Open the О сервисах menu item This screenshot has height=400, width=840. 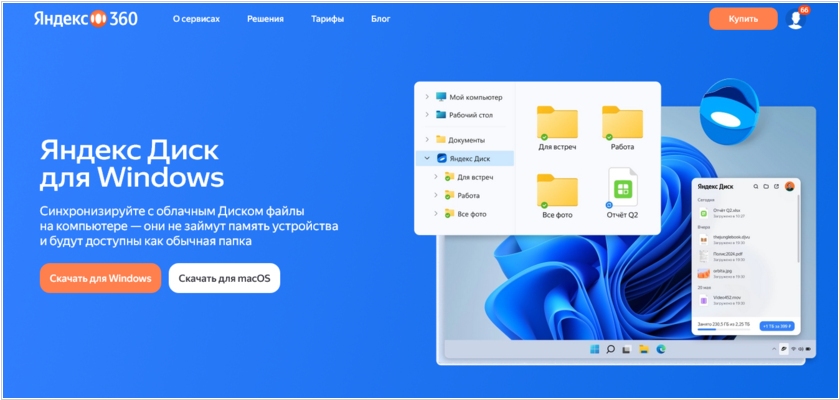(x=196, y=19)
